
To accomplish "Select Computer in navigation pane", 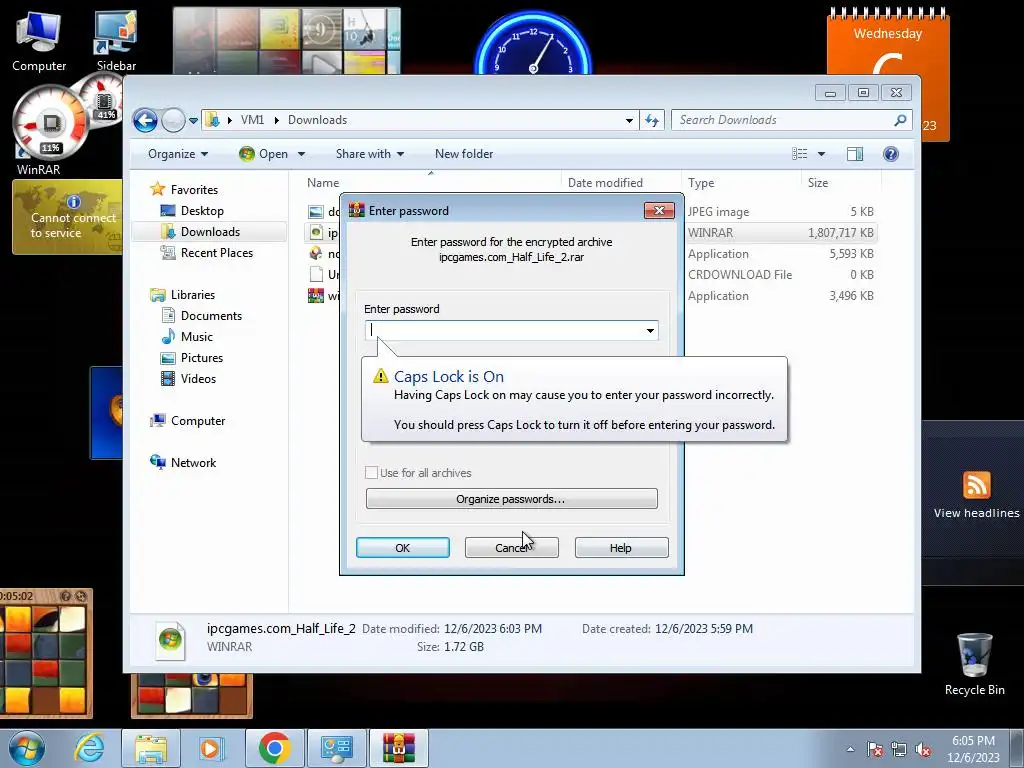I will (x=198, y=421).
